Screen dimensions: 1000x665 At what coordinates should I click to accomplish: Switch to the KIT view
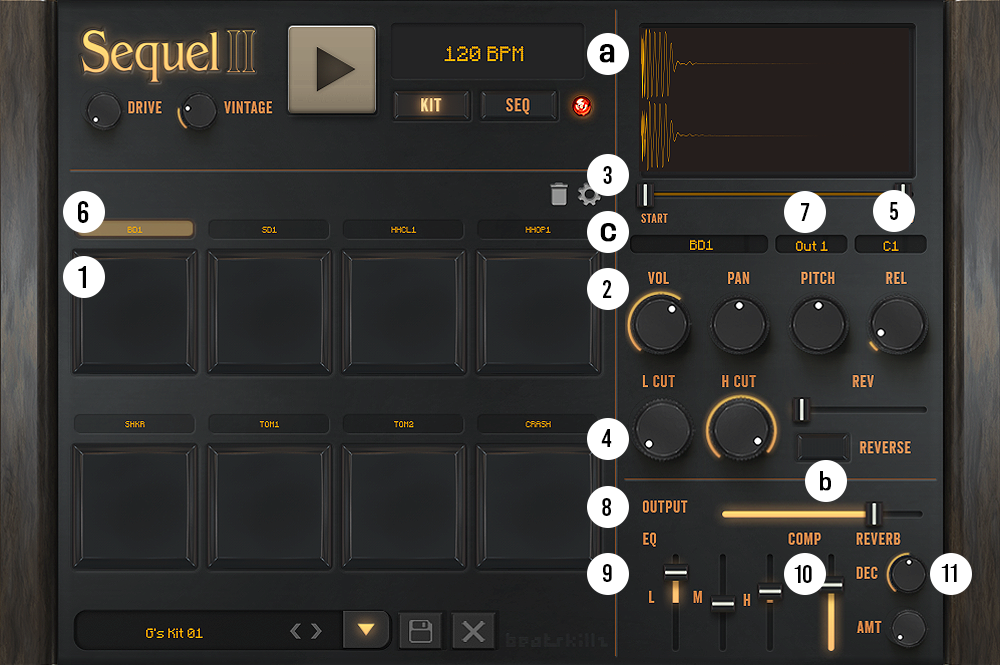pyautogui.click(x=431, y=105)
